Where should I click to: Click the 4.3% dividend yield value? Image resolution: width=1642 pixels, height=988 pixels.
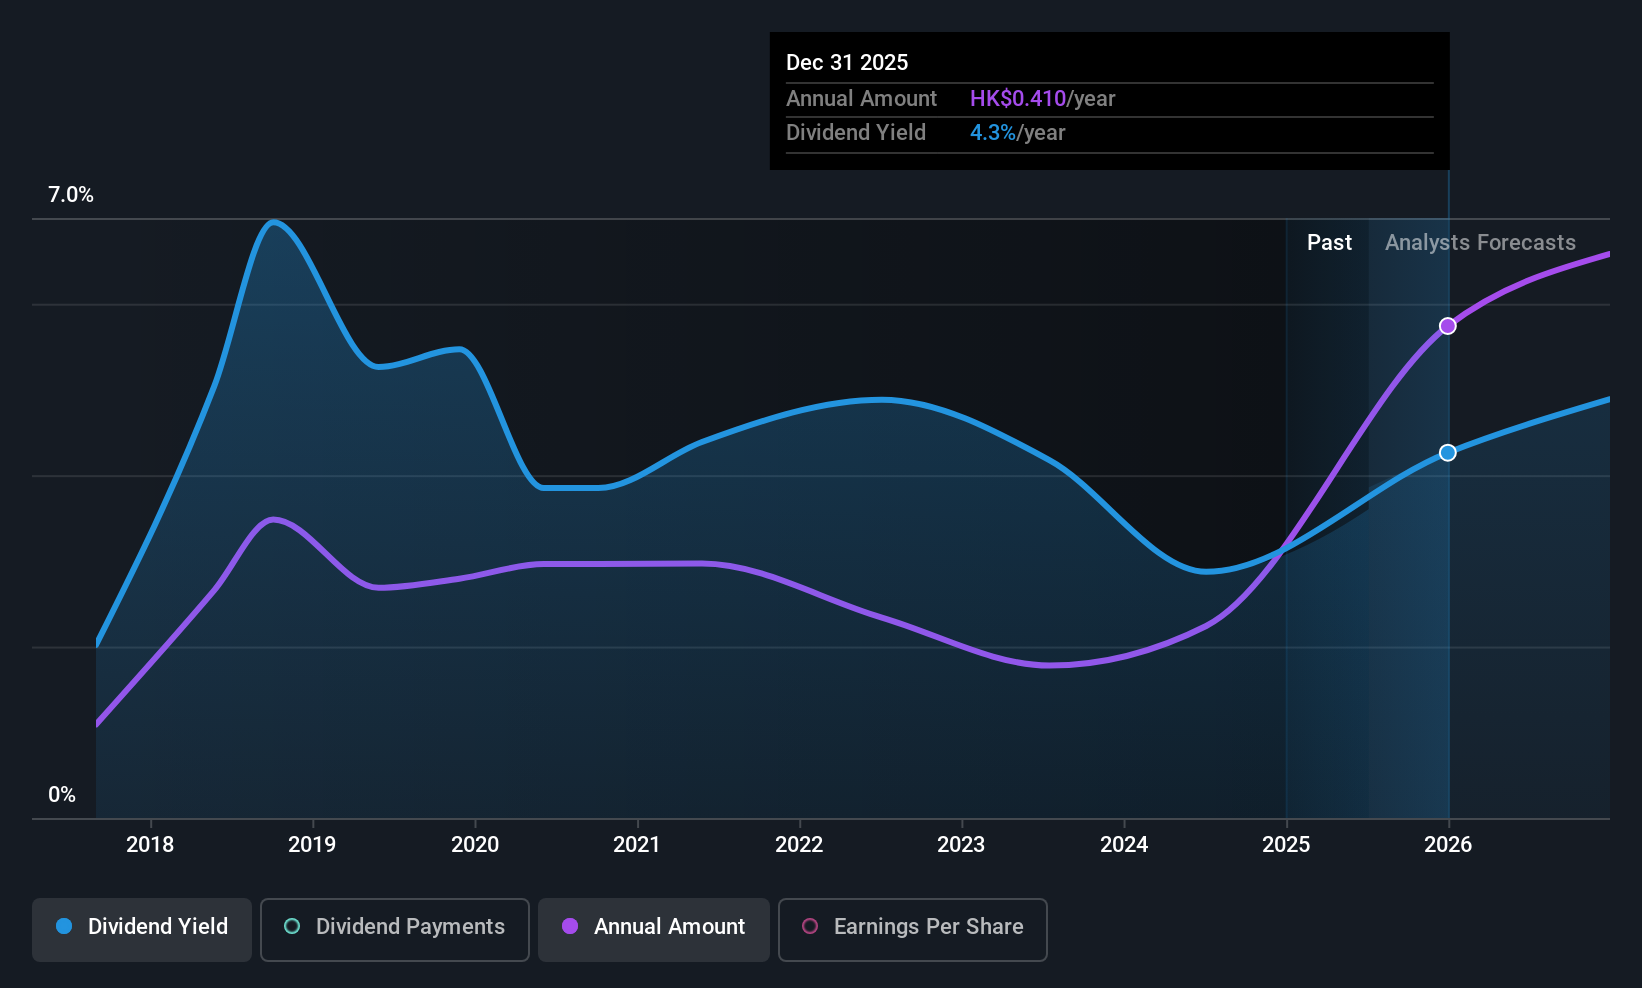(x=993, y=133)
